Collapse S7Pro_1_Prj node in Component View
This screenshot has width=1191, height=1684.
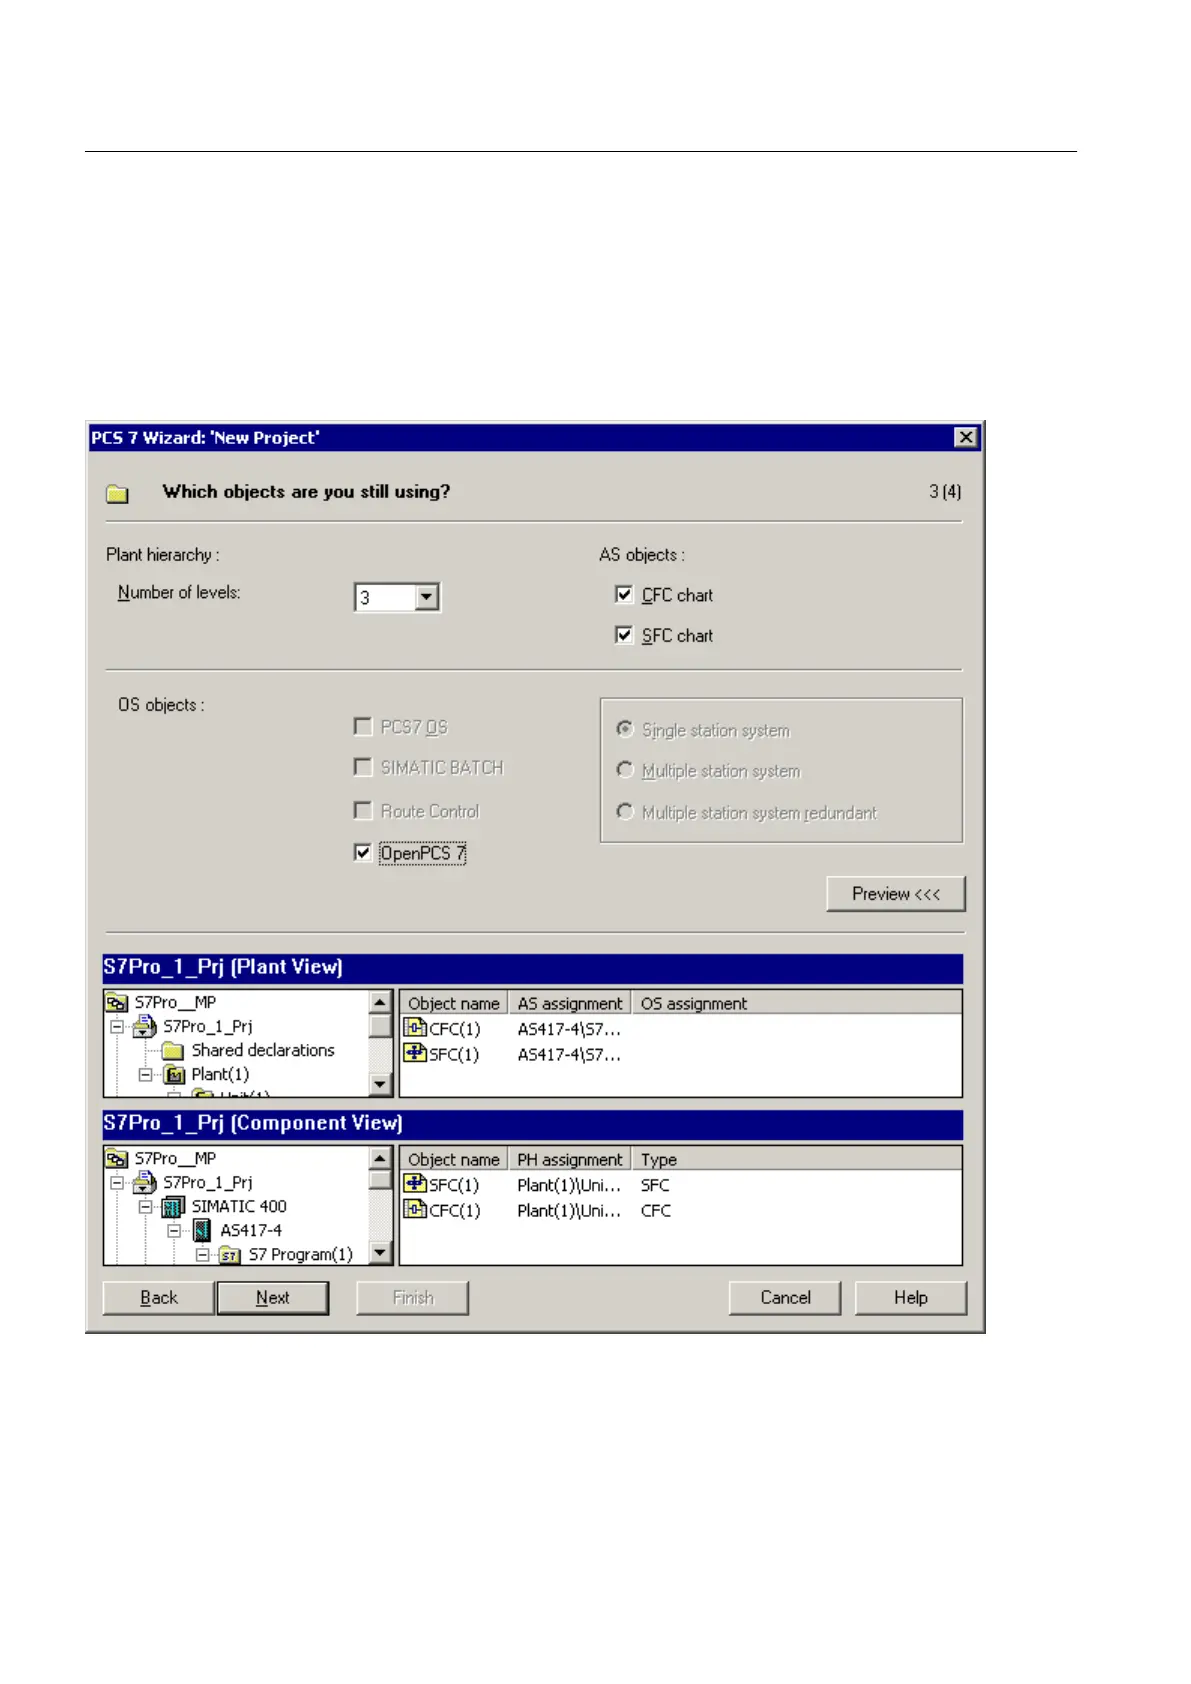117,1182
